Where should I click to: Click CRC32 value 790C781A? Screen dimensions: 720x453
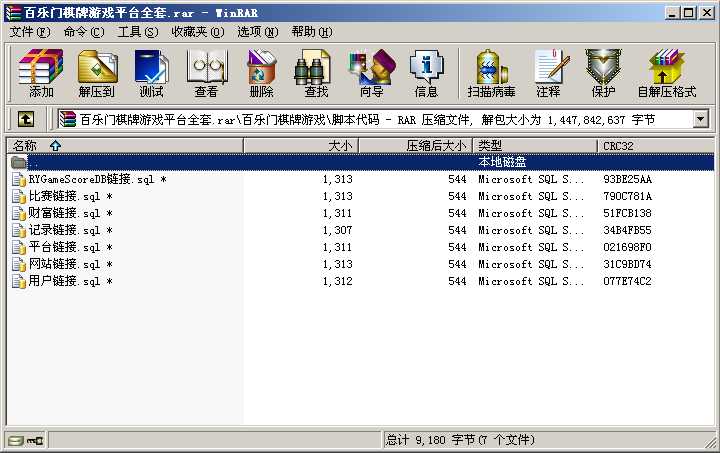(x=627, y=196)
